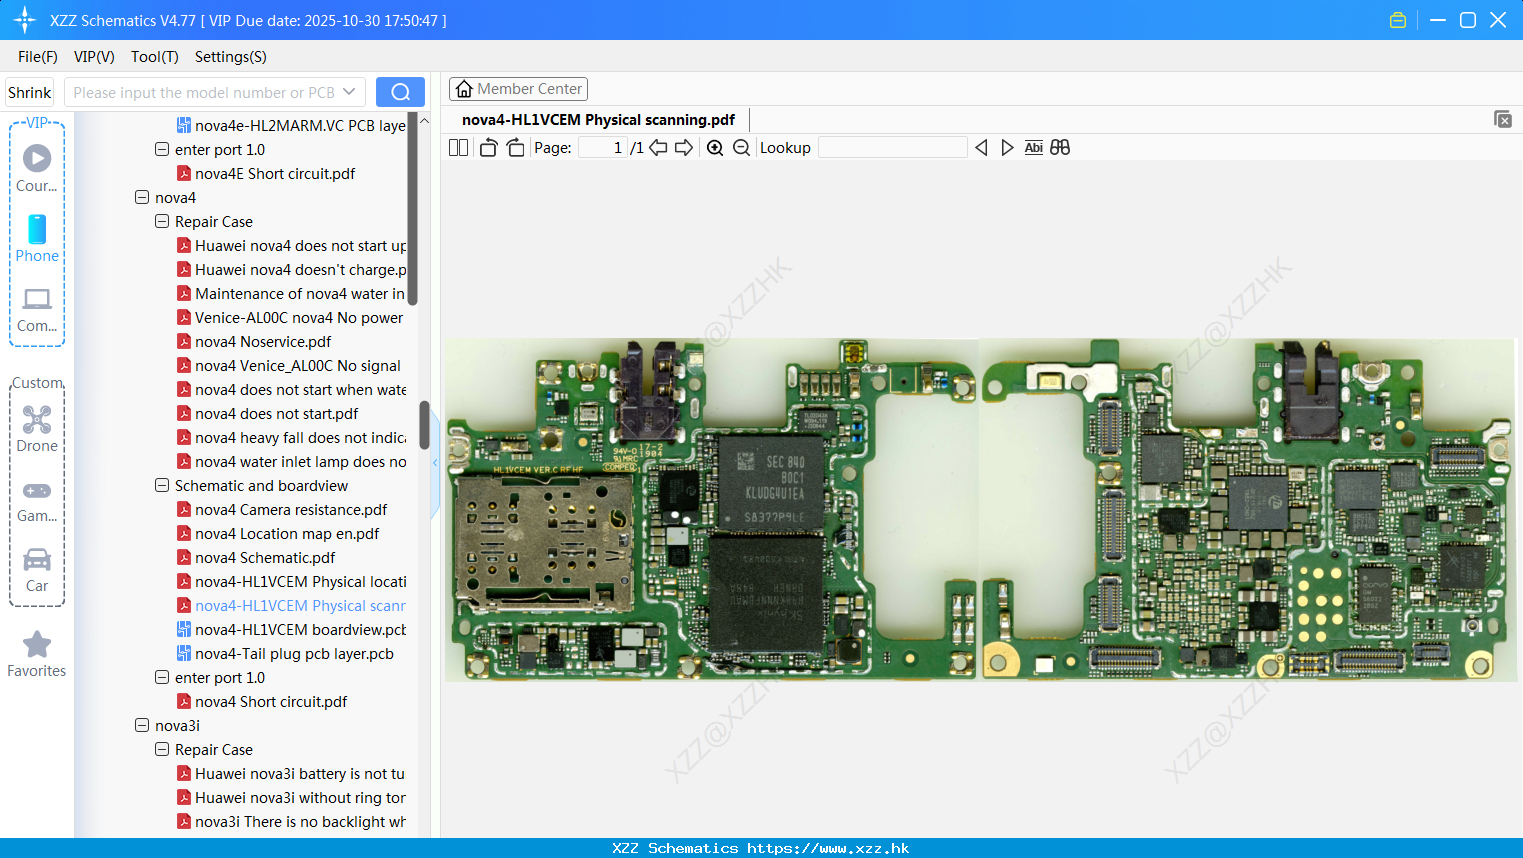1523x858 pixels.
Task: Open Huawei nova4 doesn't charge file
Action: (x=291, y=269)
